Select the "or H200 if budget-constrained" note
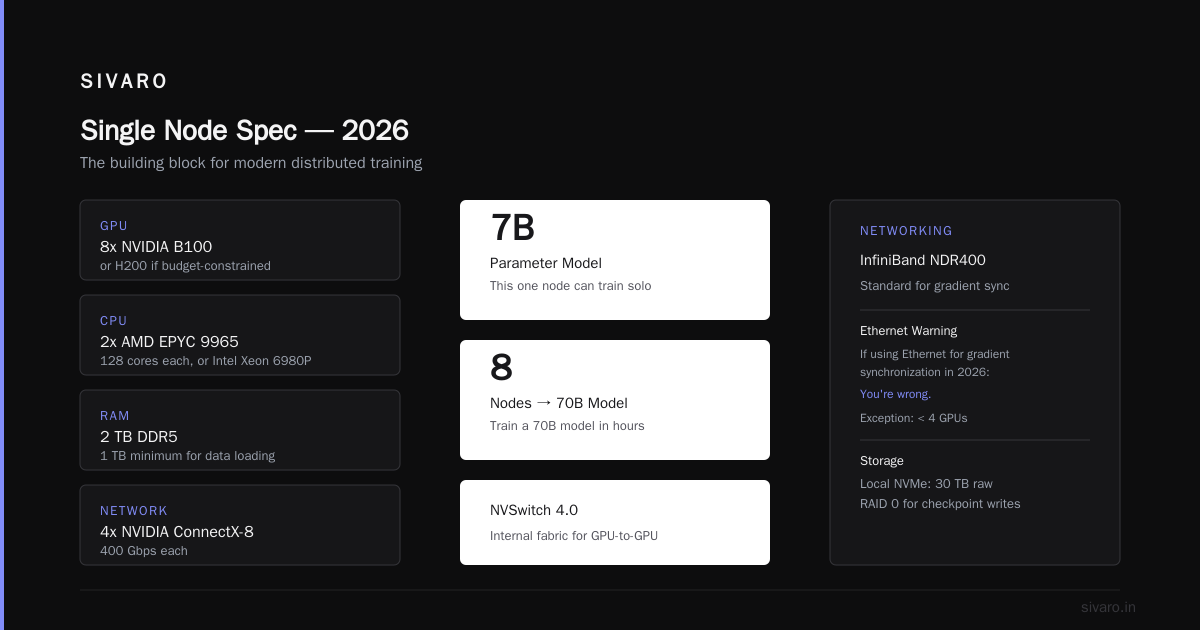This screenshot has height=630, width=1200. [x=185, y=266]
